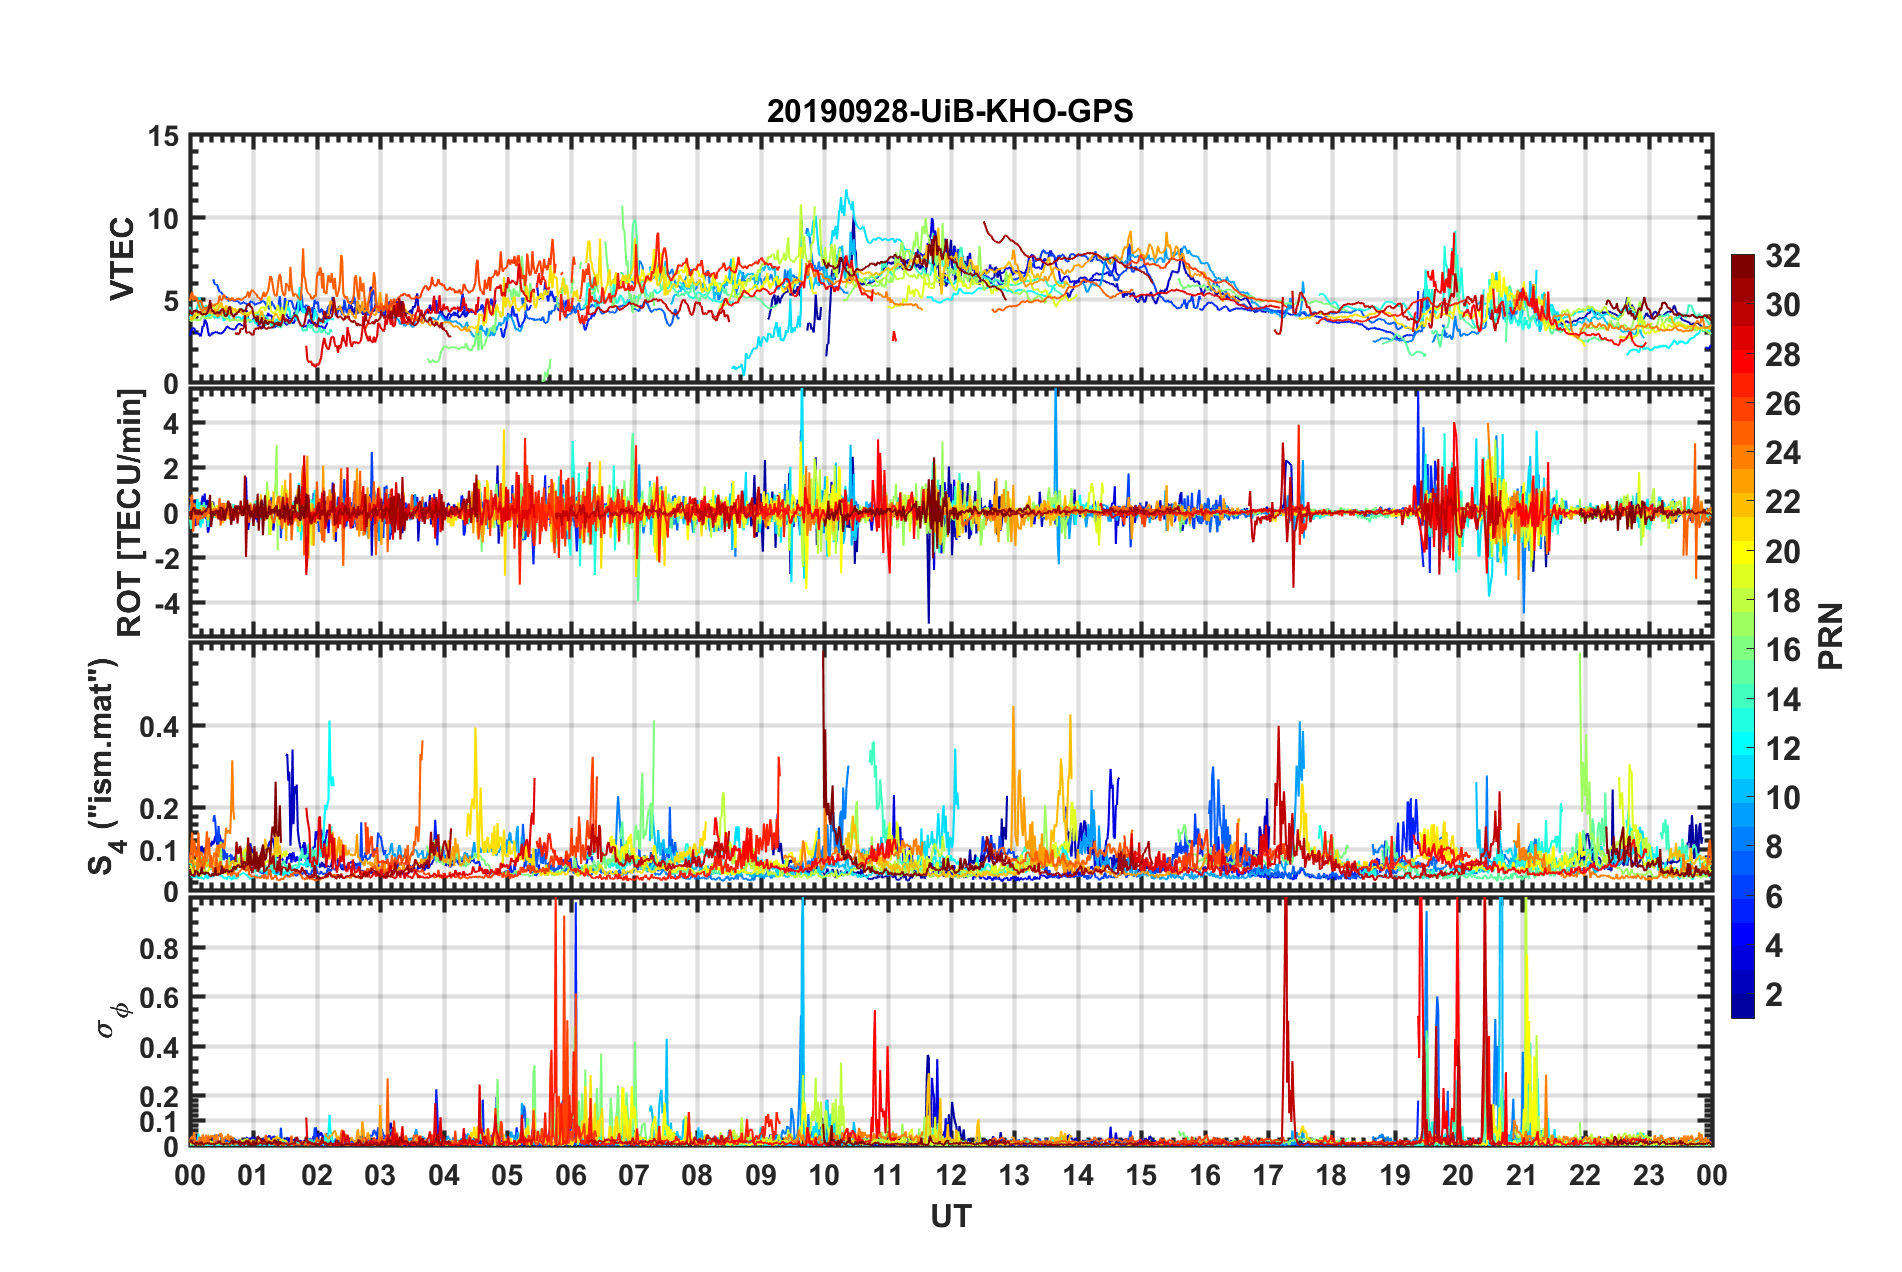The width and height of the screenshot is (1902, 1272).
Task: Click the PRN colorbar label
Action: click(1831, 636)
